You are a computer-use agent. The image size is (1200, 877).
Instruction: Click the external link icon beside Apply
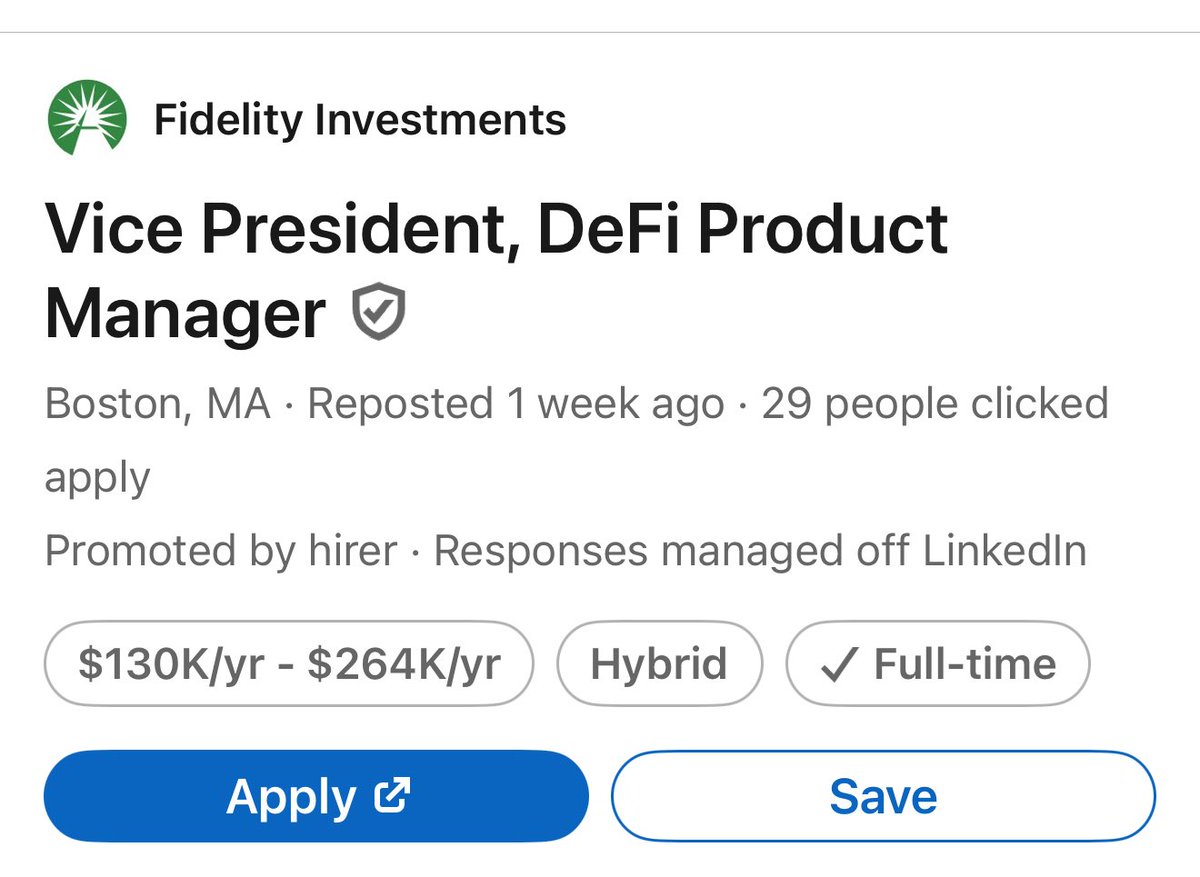(391, 795)
